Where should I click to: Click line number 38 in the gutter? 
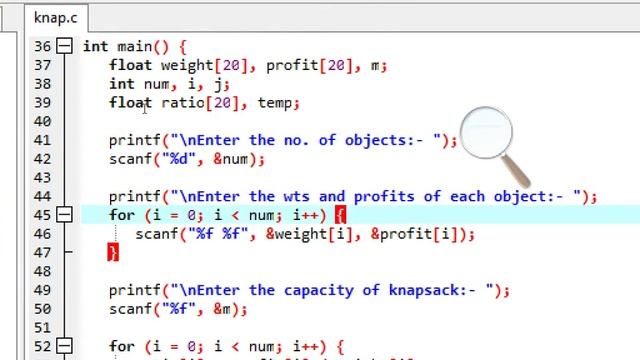pyautogui.click(x=42, y=84)
